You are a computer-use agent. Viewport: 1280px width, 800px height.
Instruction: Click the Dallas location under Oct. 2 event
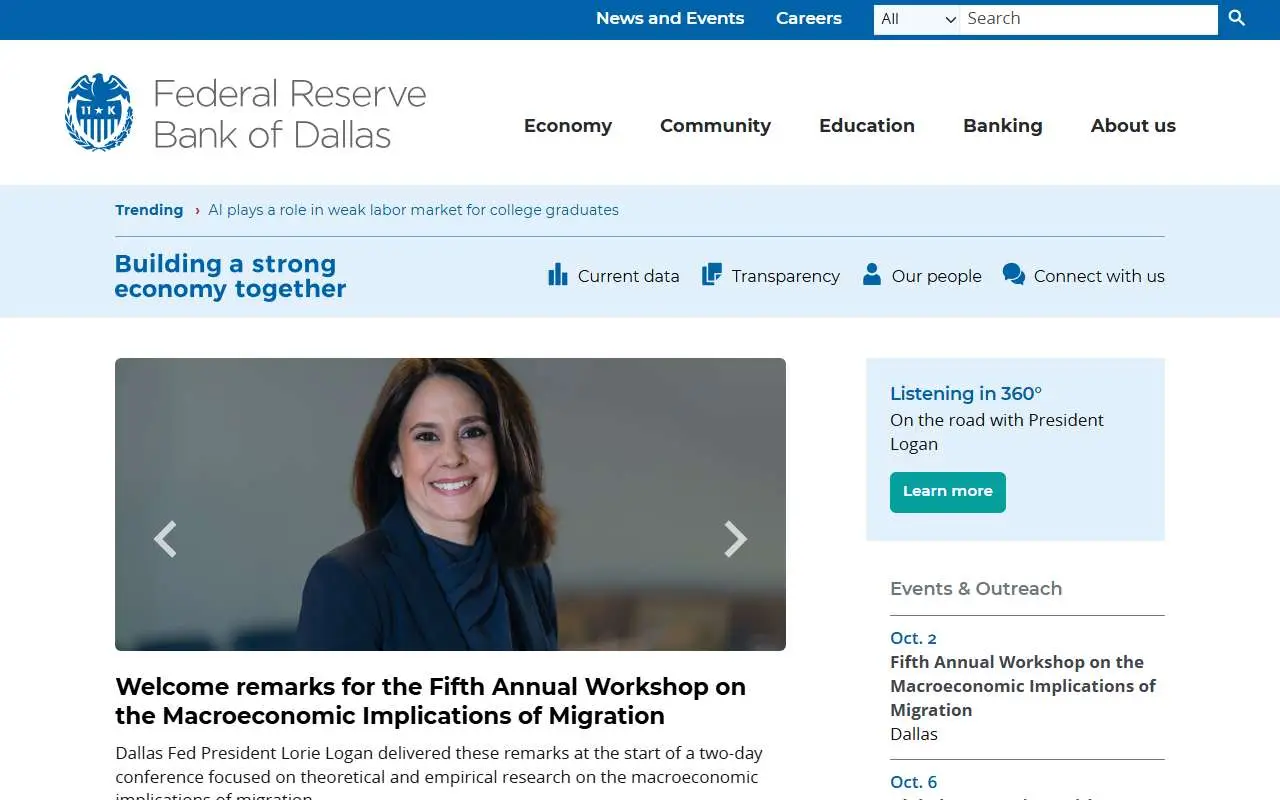[914, 734]
